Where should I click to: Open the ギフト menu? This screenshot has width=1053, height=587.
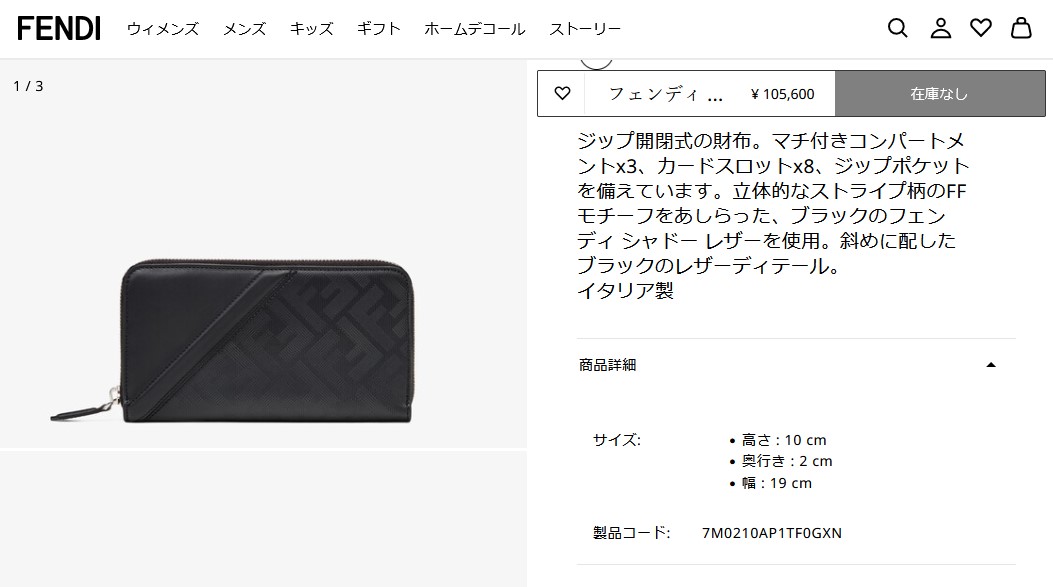[379, 29]
